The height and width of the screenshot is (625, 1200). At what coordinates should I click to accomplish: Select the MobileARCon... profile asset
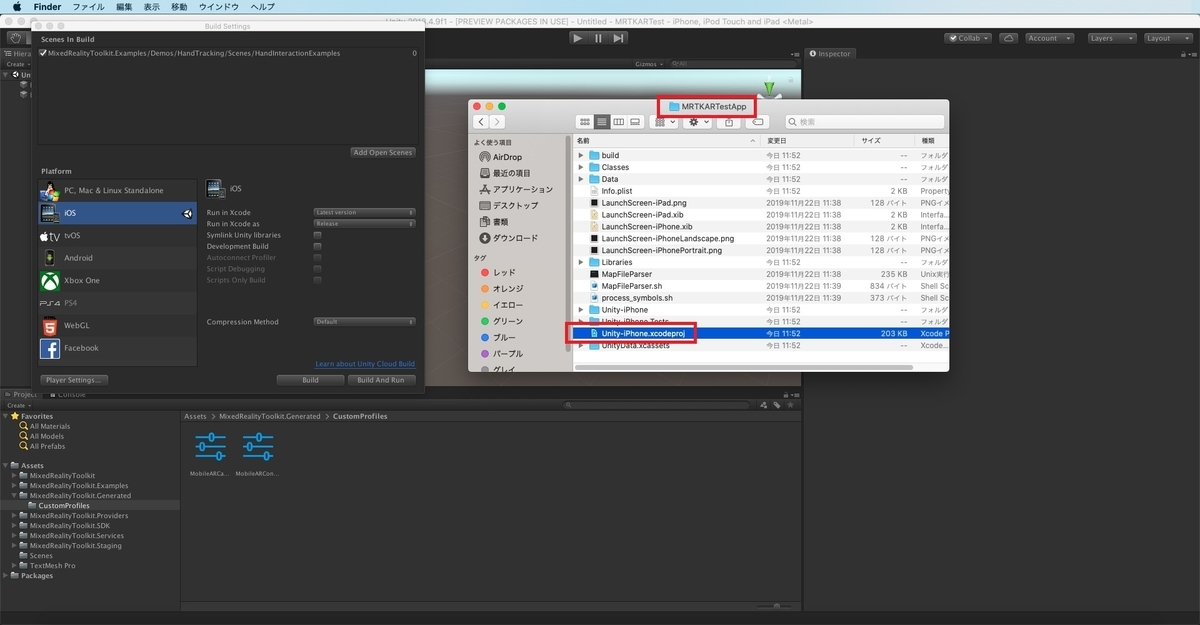pos(258,455)
